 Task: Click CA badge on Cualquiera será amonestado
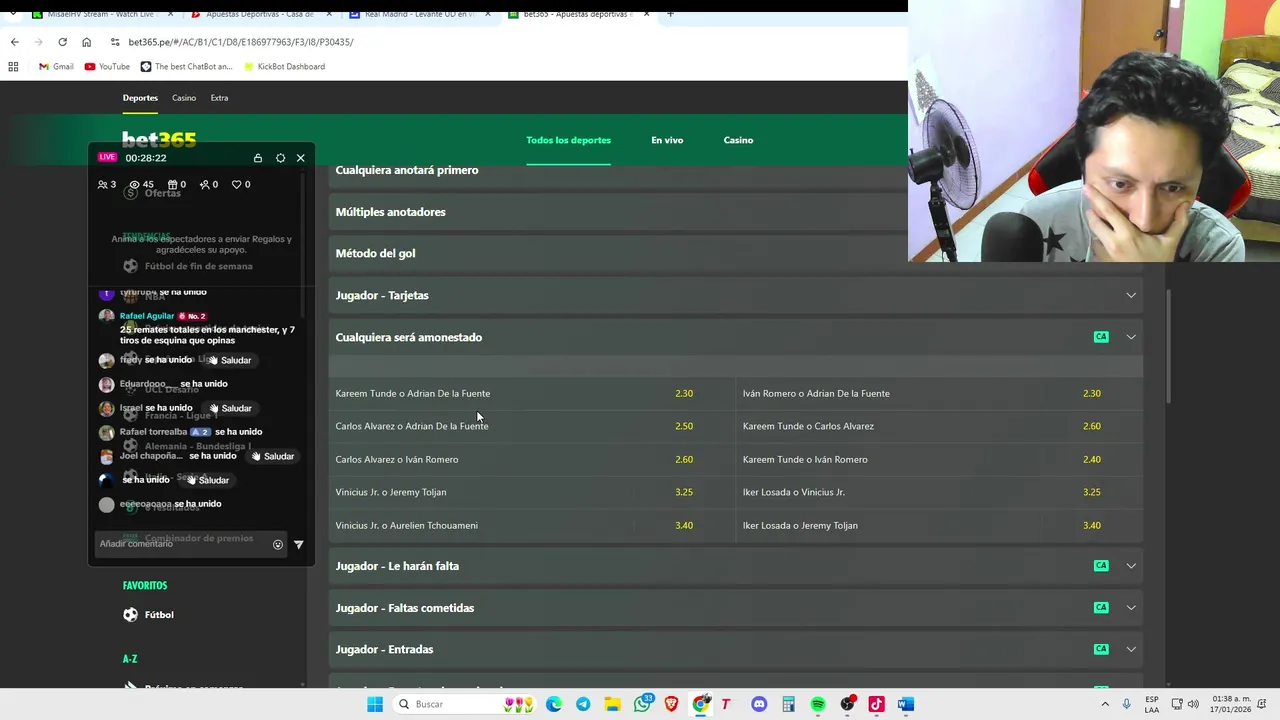pyautogui.click(x=1101, y=337)
